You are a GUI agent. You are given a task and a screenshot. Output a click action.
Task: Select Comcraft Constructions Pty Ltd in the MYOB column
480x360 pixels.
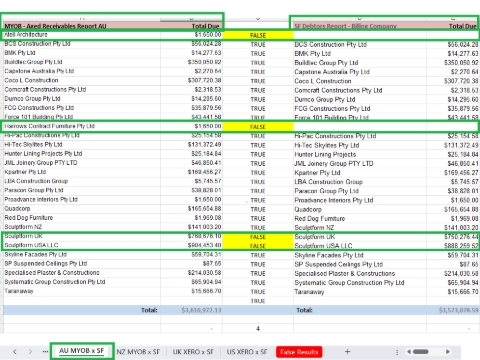45,89
